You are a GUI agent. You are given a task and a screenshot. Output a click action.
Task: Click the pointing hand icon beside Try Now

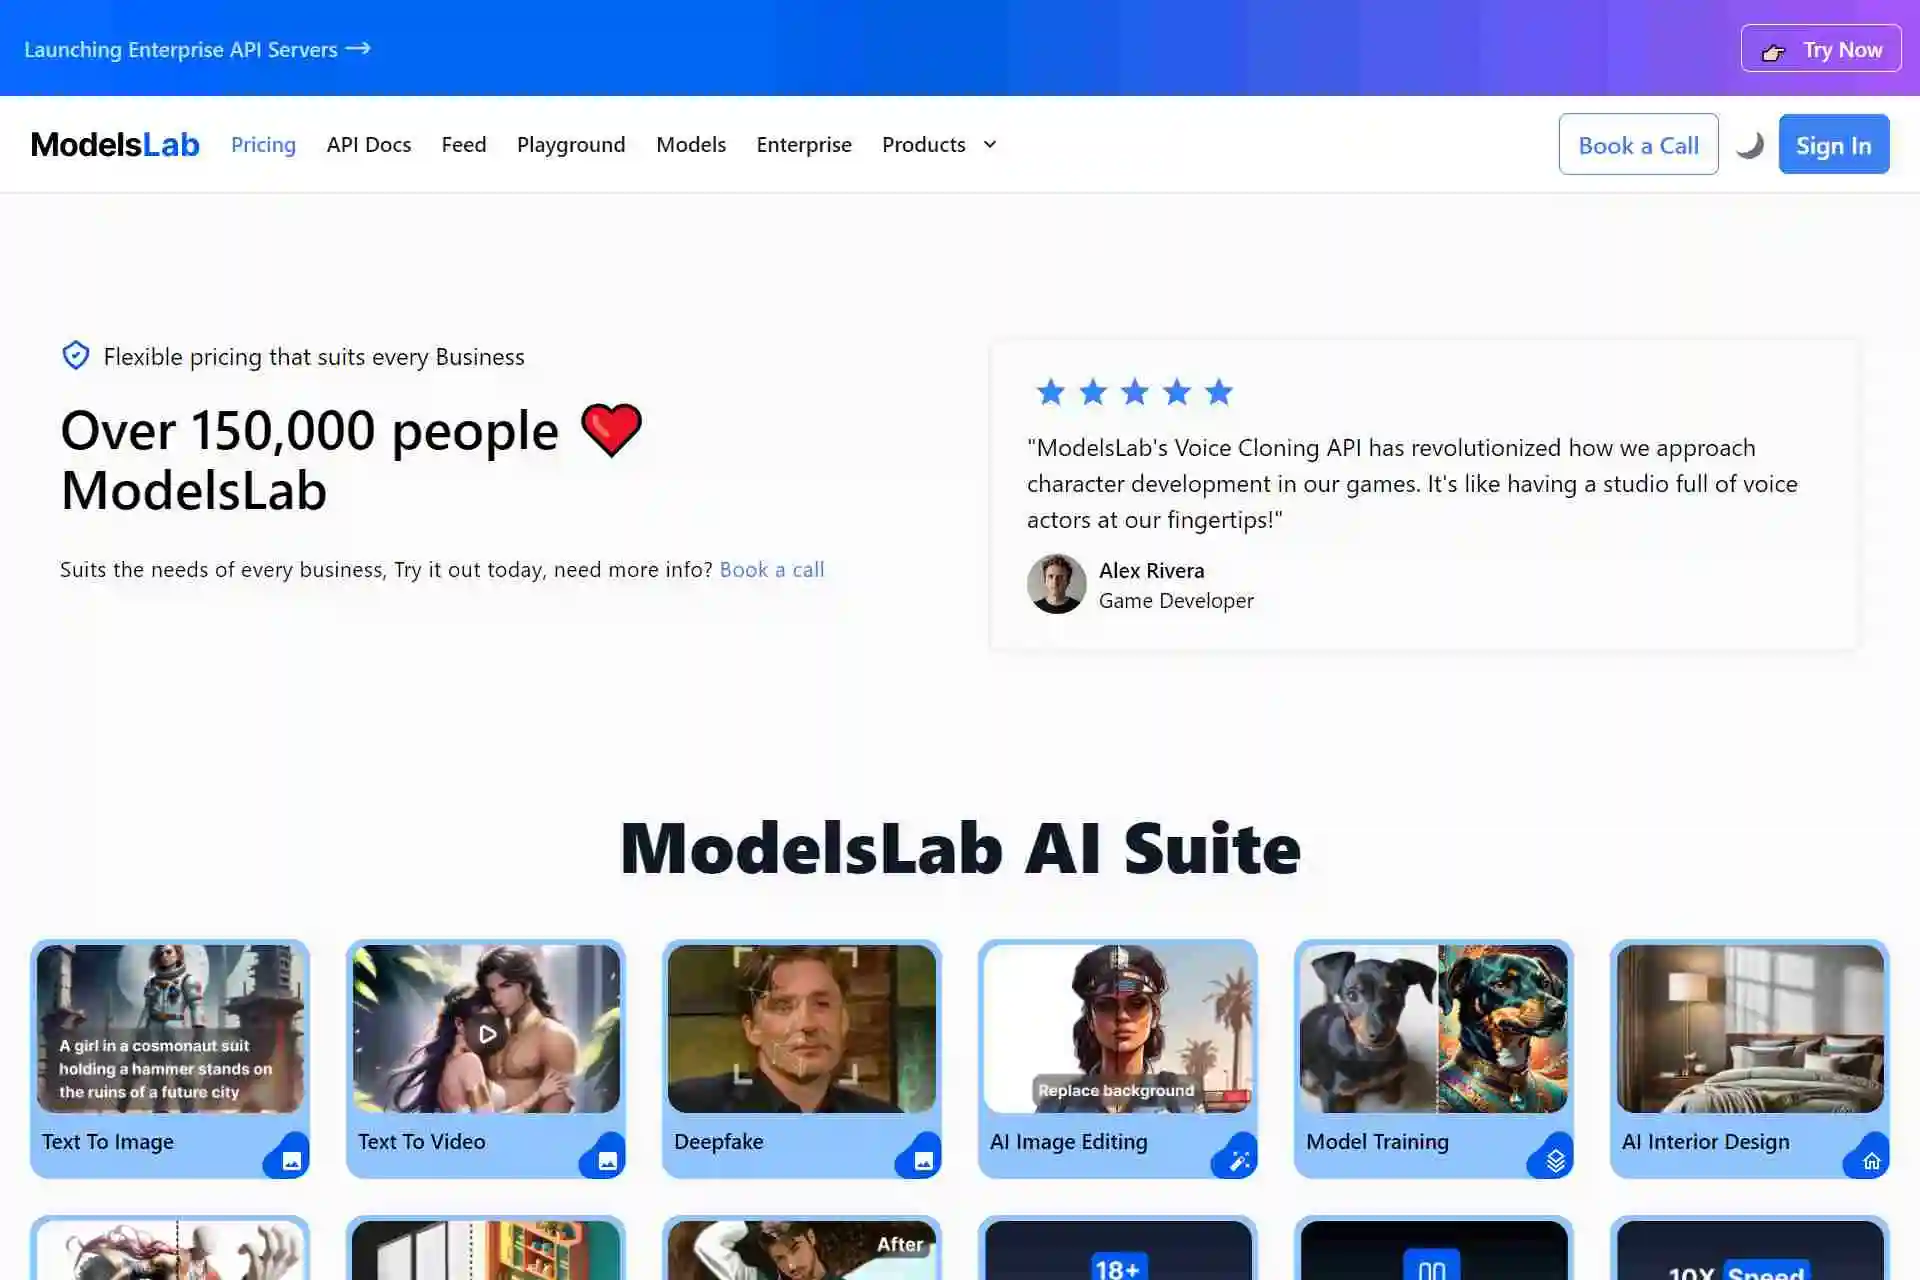coord(1773,52)
